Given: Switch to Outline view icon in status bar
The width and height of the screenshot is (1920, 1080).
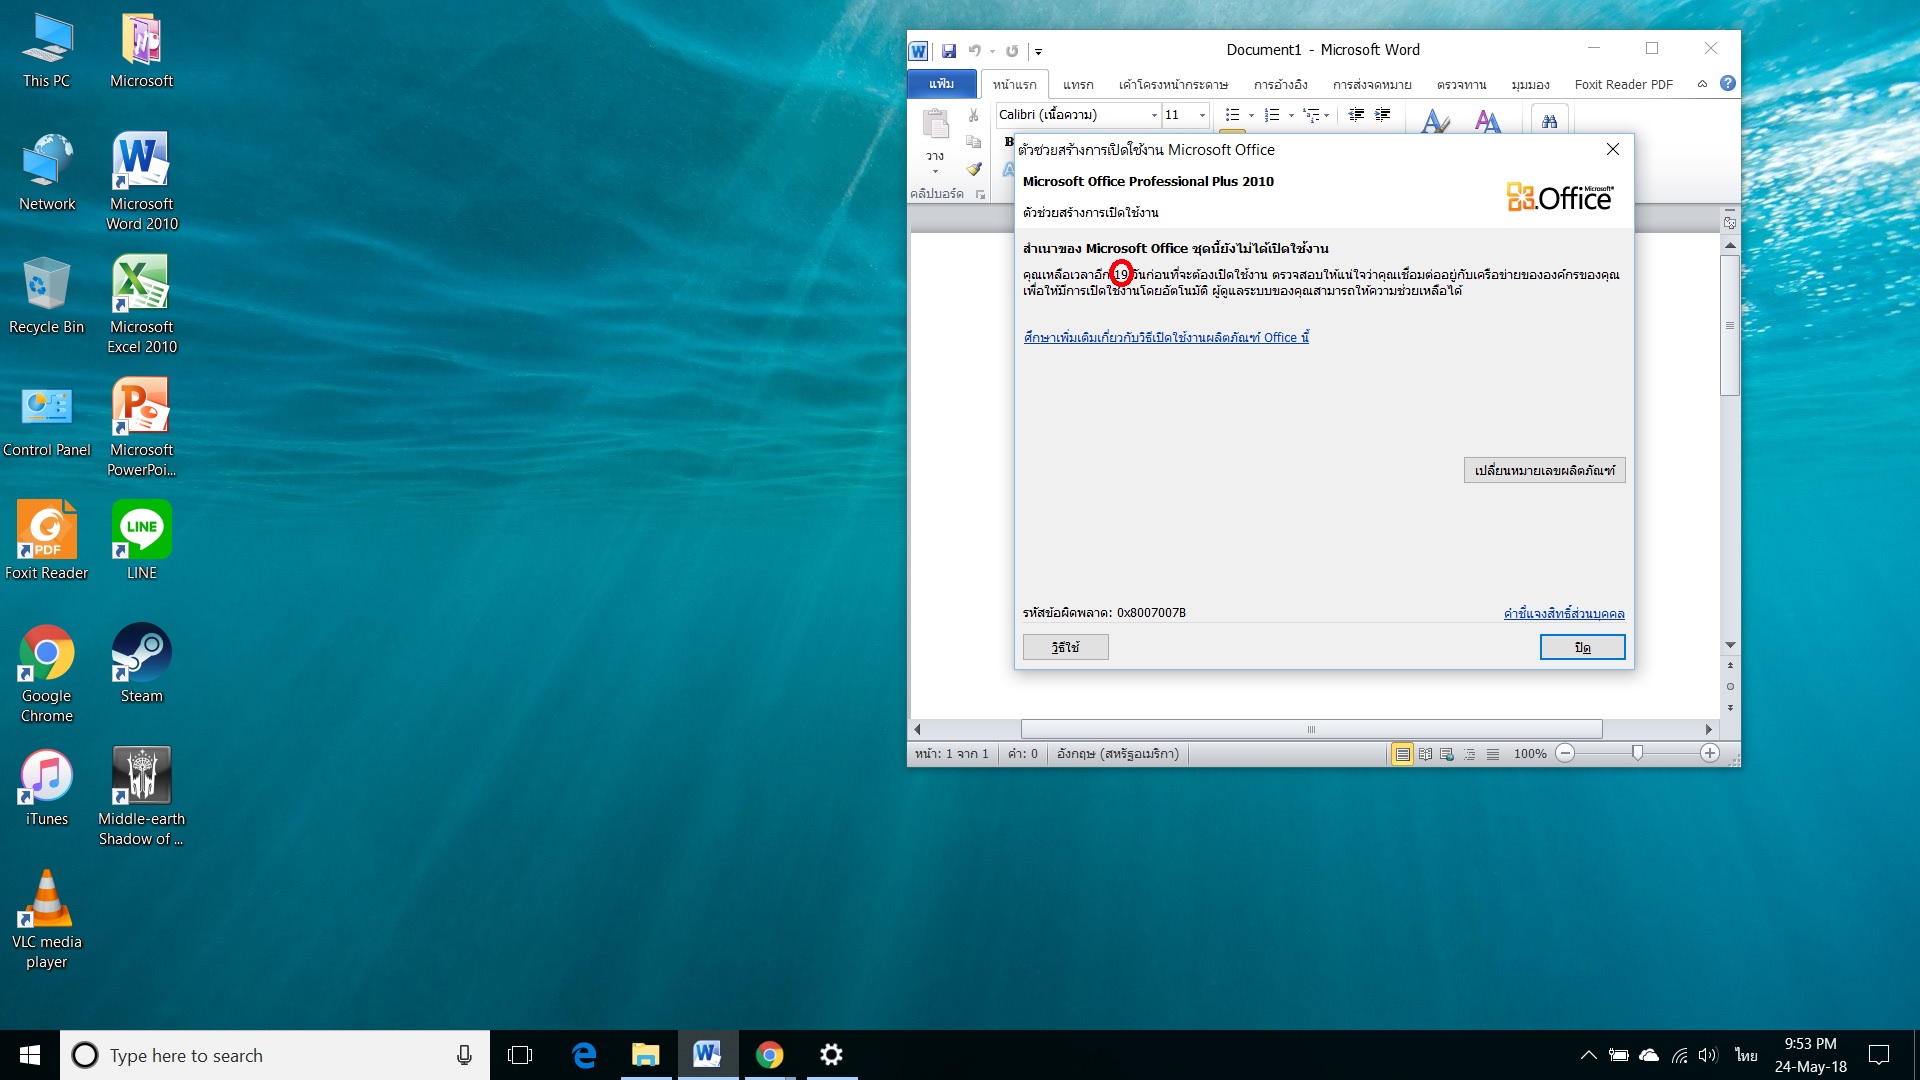Looking at the screenshot, I should tap(1470, 754).
